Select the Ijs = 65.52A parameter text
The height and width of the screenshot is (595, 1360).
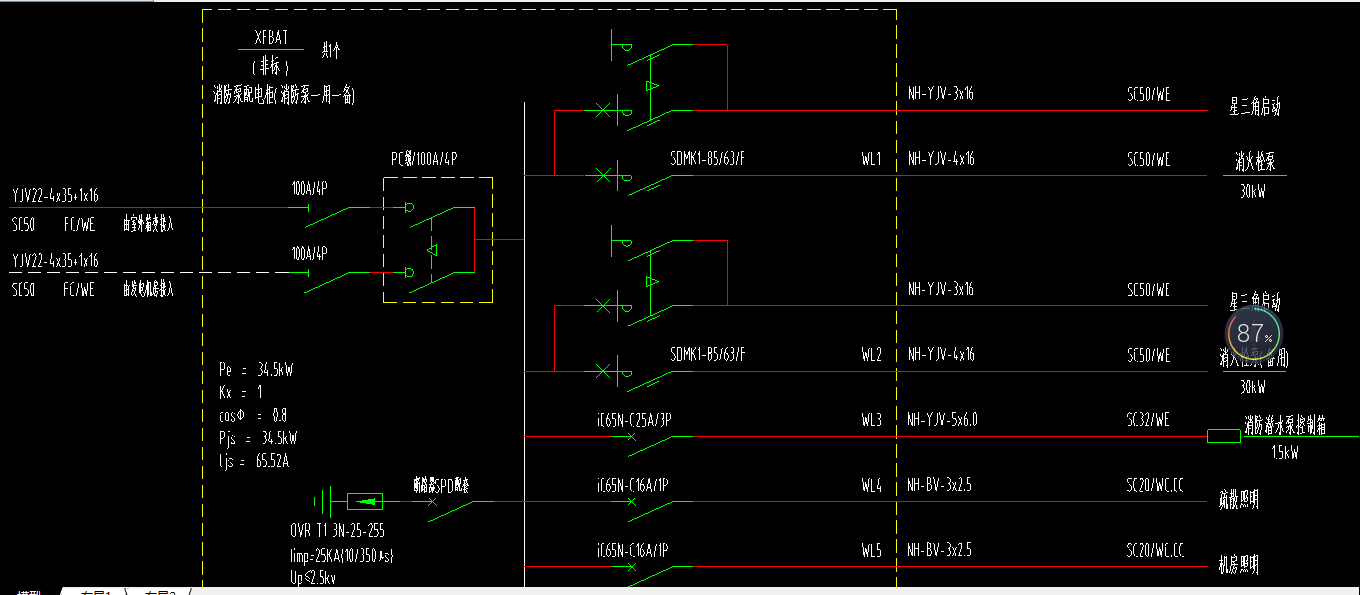pyautogui.click(x=253, y=461)
